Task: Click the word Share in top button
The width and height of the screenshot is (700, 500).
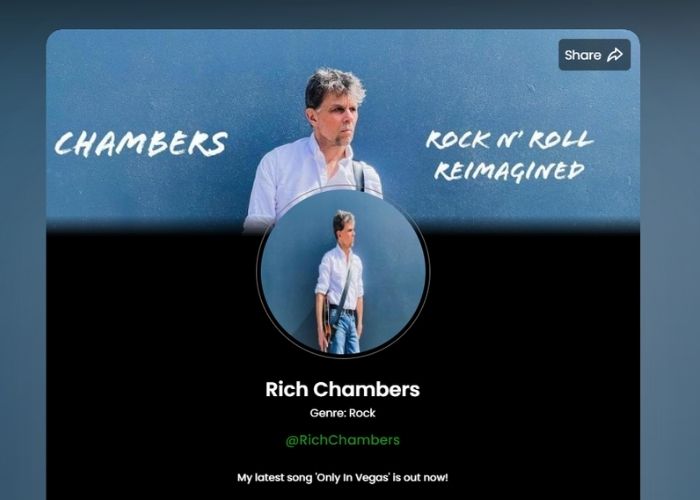Action: coord(583,55)
